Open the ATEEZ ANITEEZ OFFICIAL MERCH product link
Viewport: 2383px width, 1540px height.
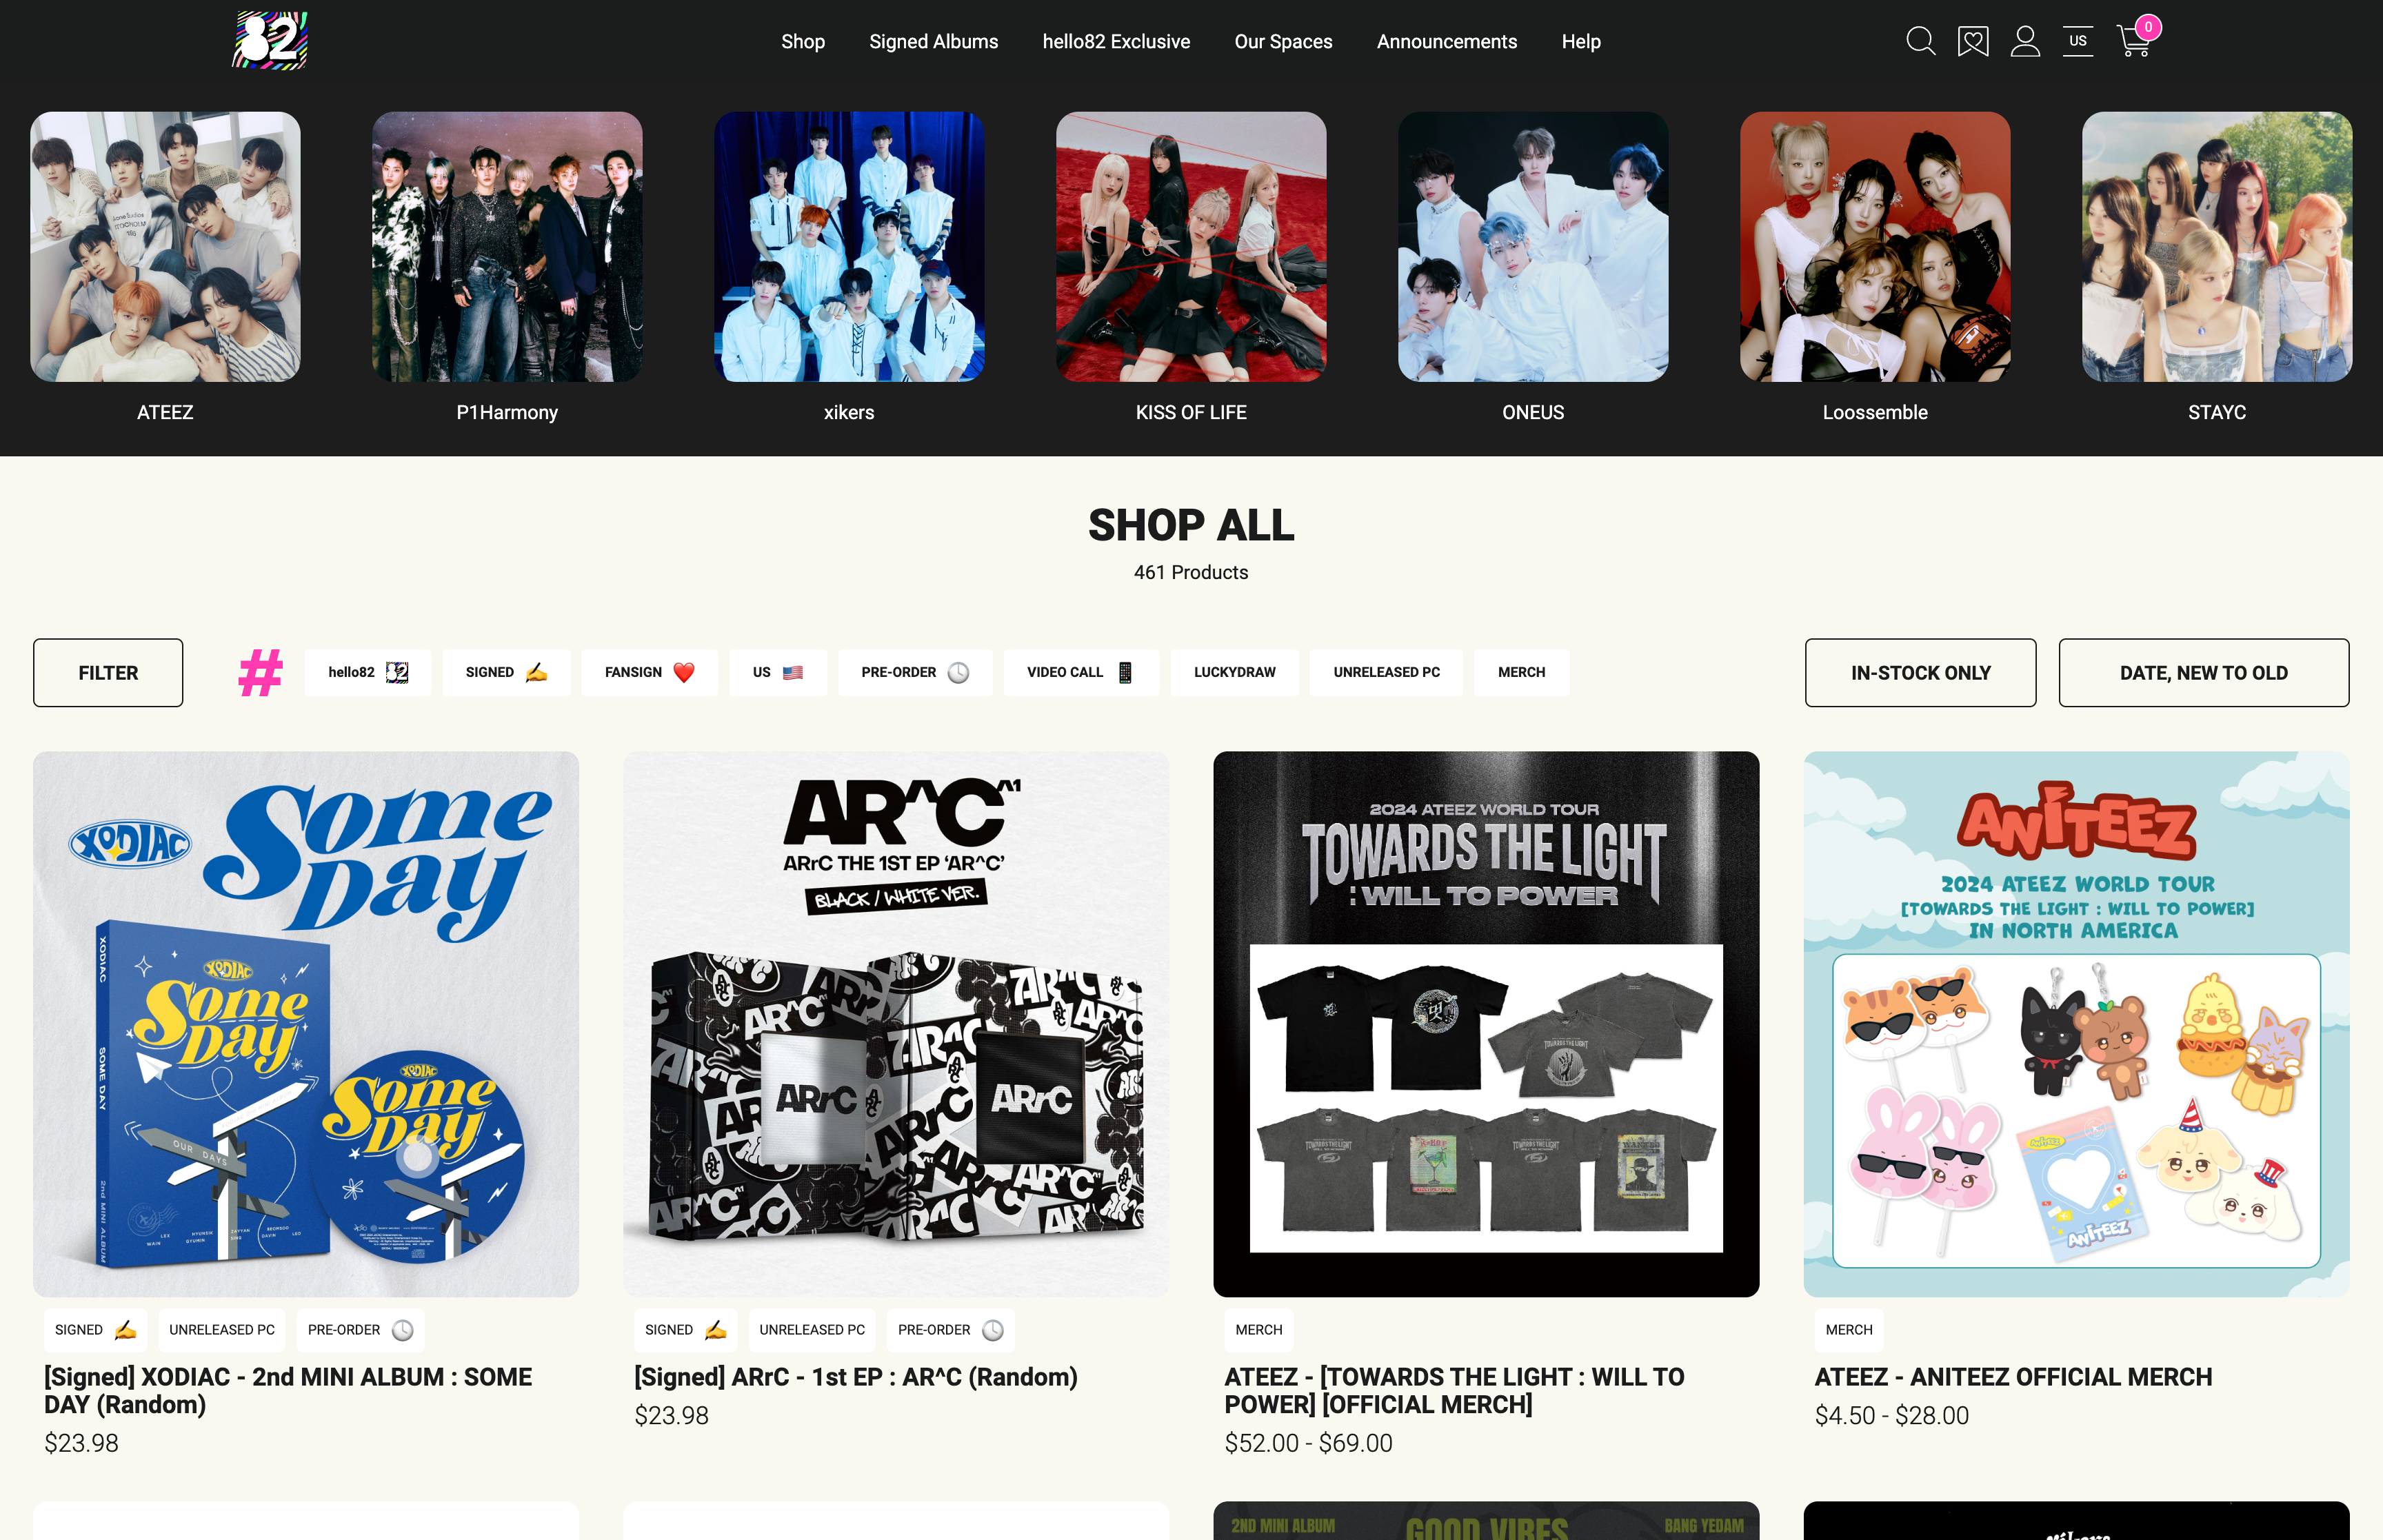click(2012, 1377)
